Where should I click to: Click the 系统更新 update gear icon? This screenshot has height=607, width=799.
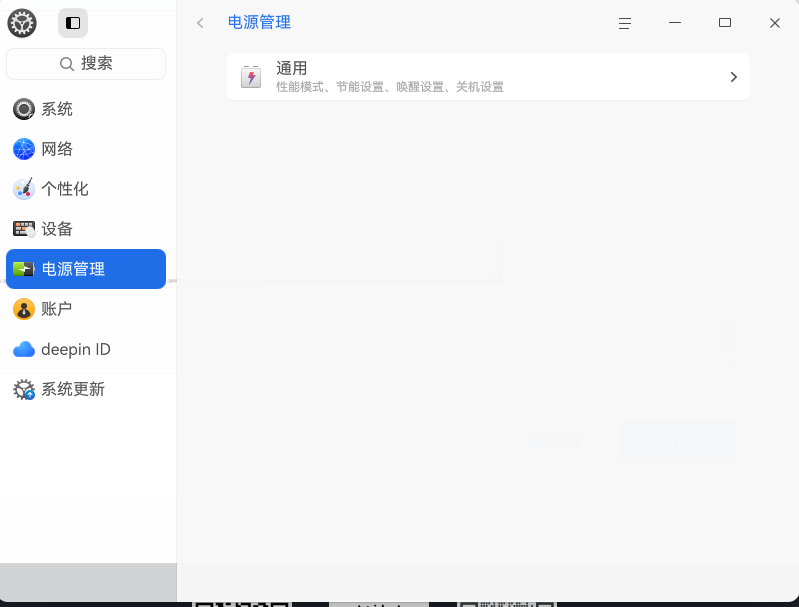tap(23, 389)
